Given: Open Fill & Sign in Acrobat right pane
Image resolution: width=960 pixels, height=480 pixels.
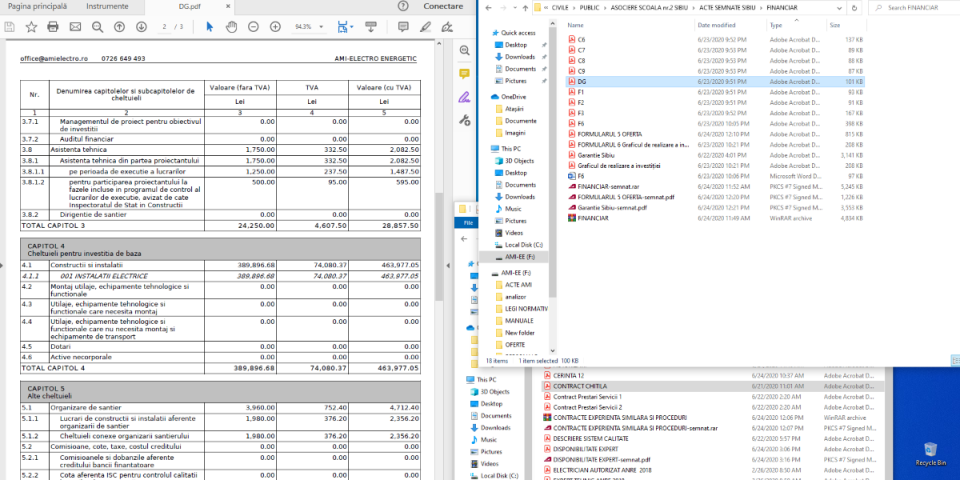Looking at the screenshot, I should [465, 97].
